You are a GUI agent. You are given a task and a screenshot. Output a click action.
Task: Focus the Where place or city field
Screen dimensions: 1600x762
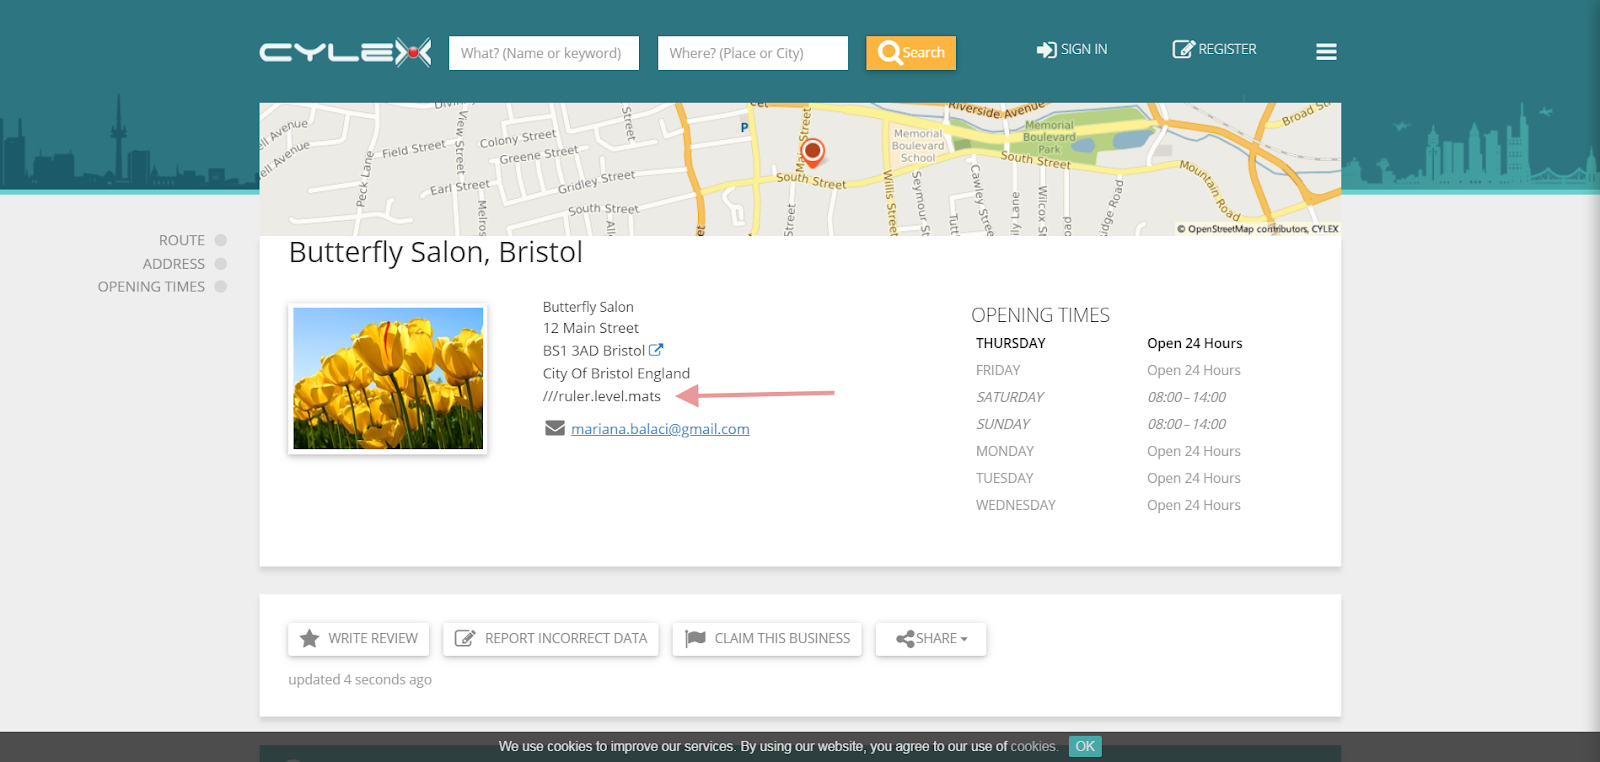[753, 53]
